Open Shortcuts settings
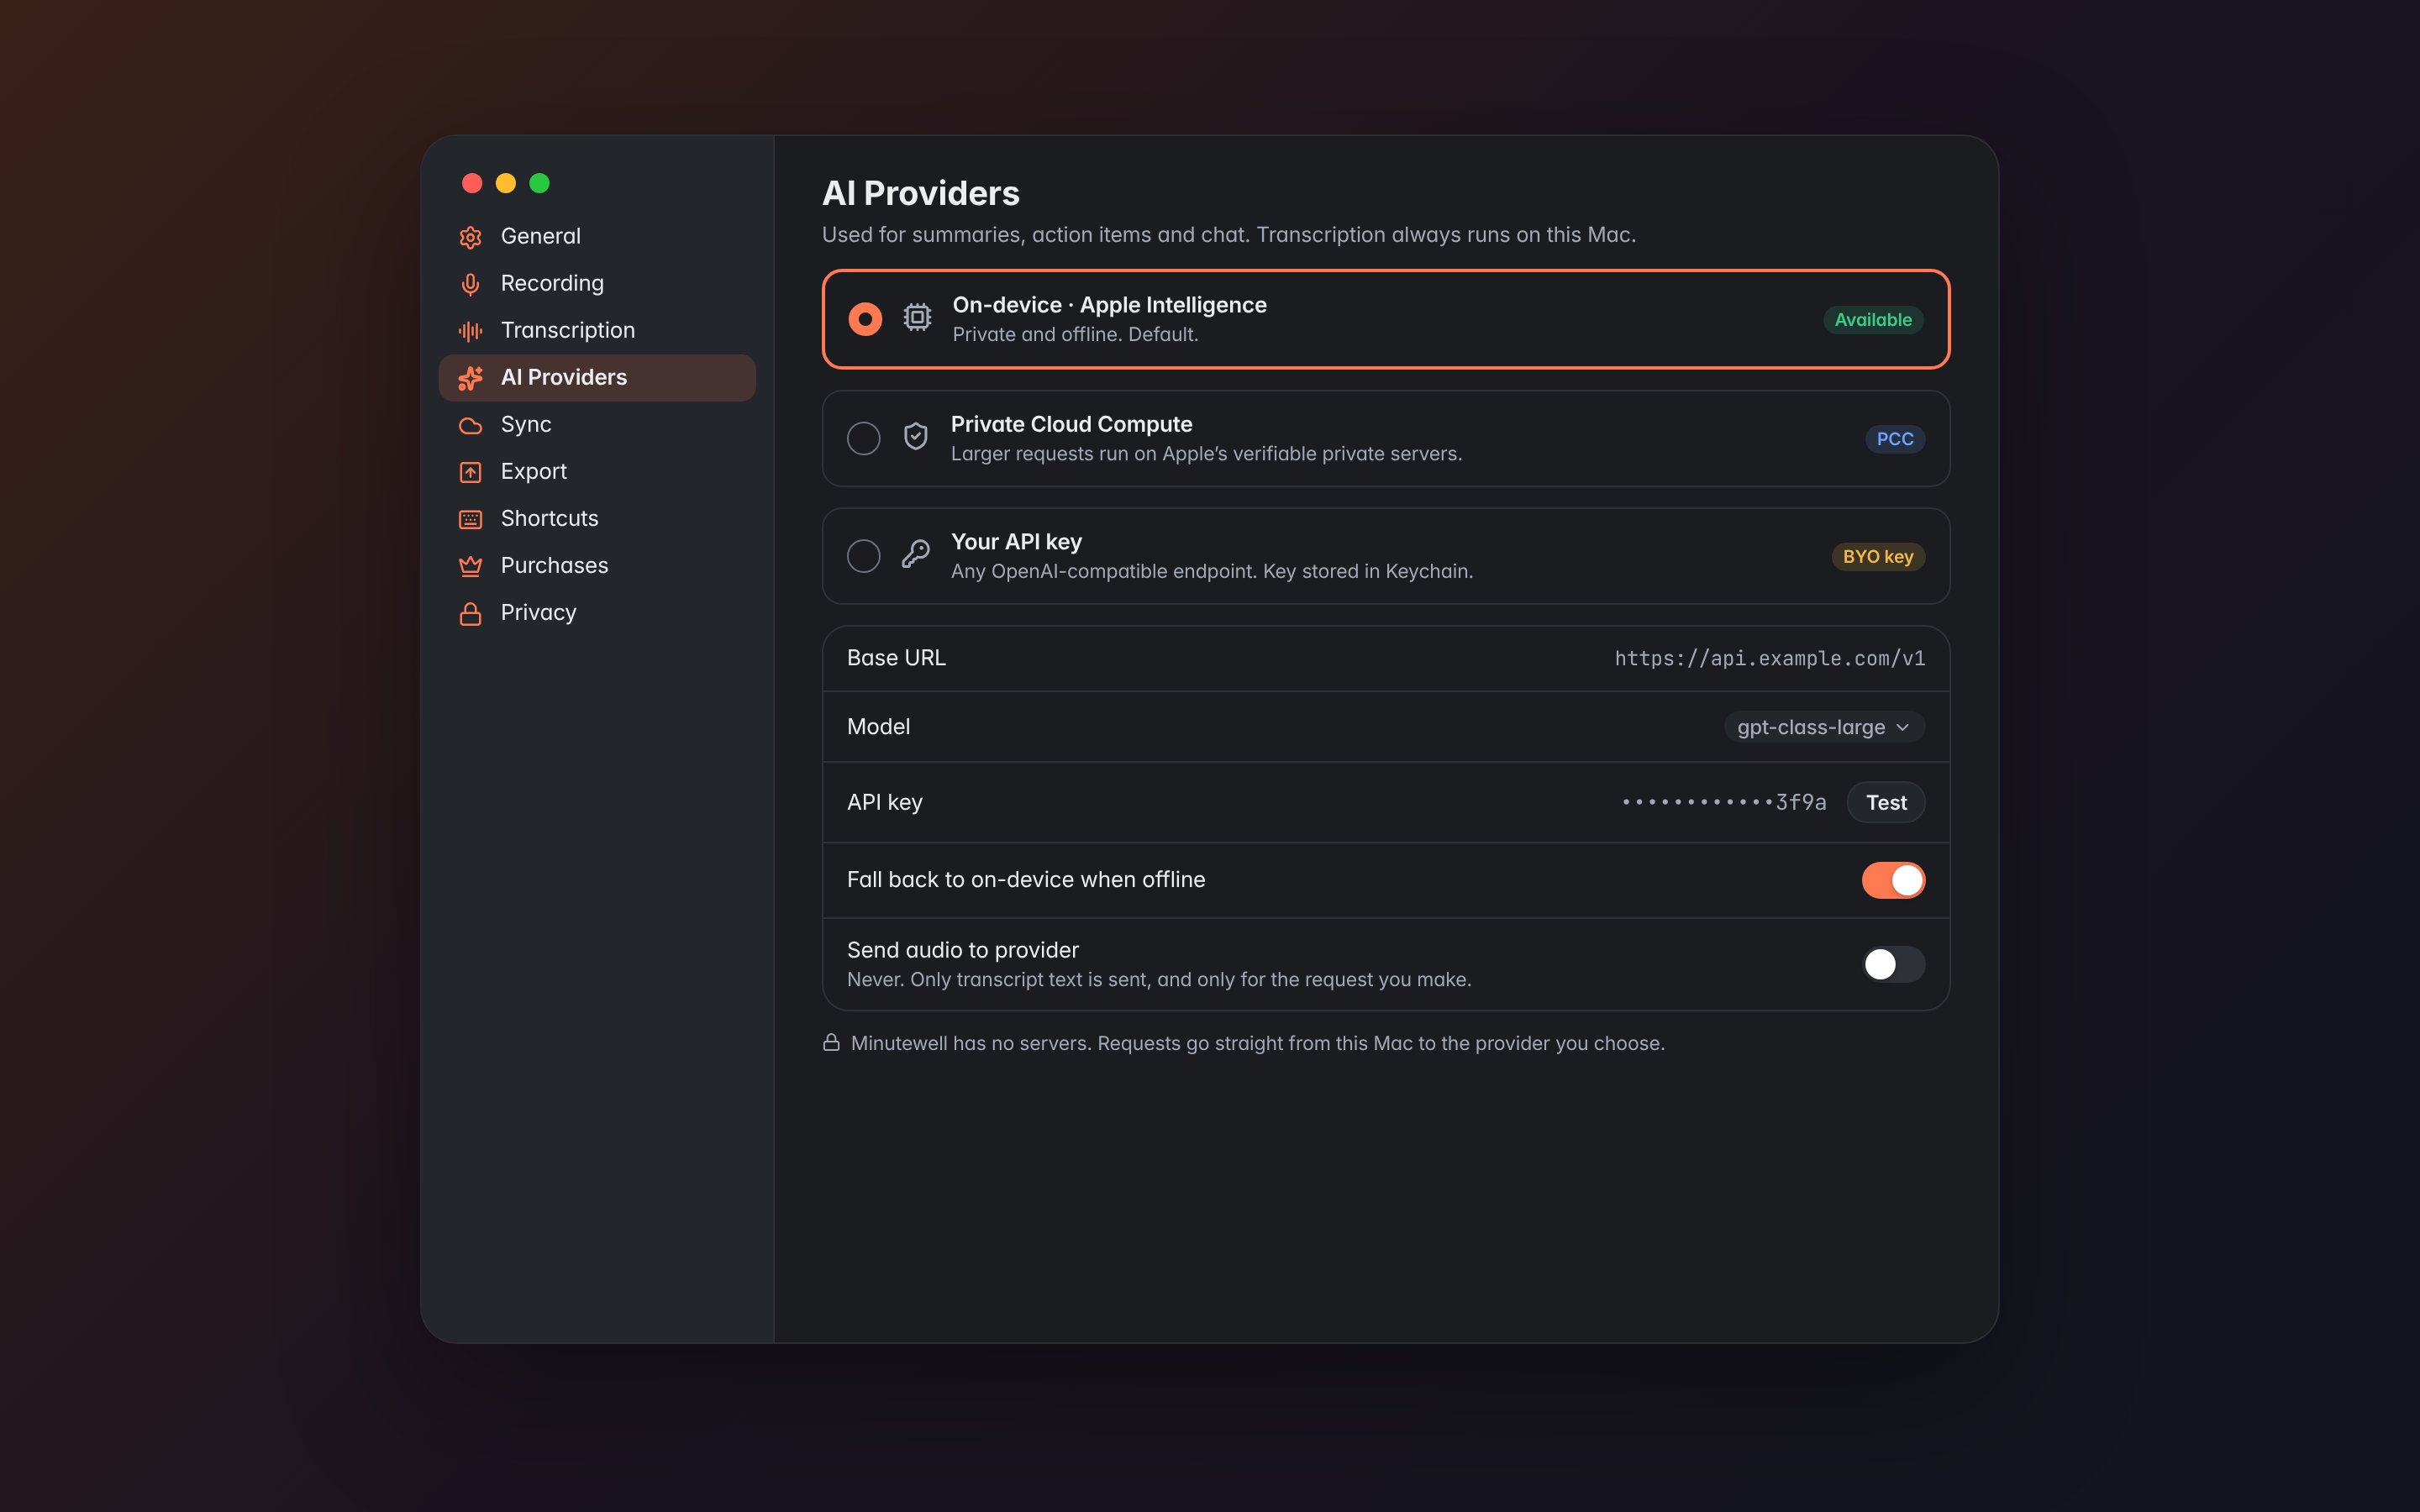This screenshot has width=2420, height=1512. click(597, 519)
